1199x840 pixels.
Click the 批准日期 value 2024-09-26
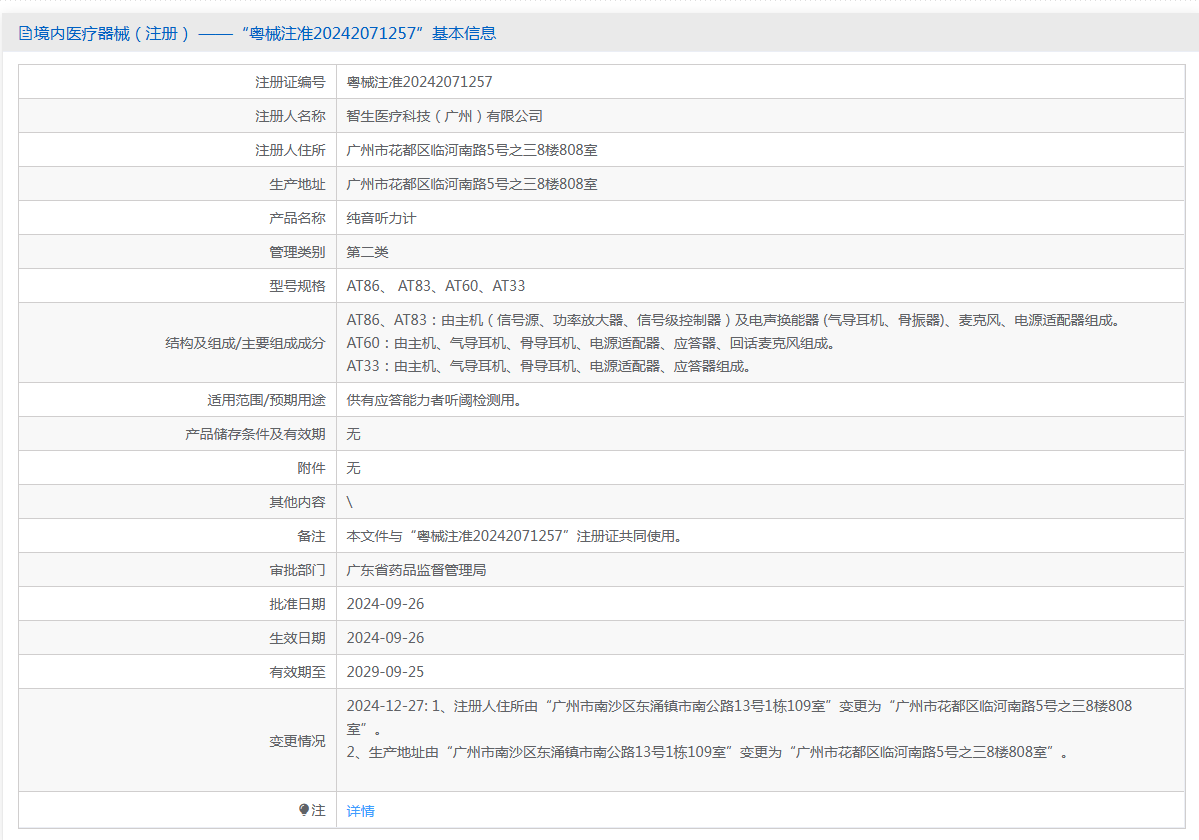click(x=385, y=604)
